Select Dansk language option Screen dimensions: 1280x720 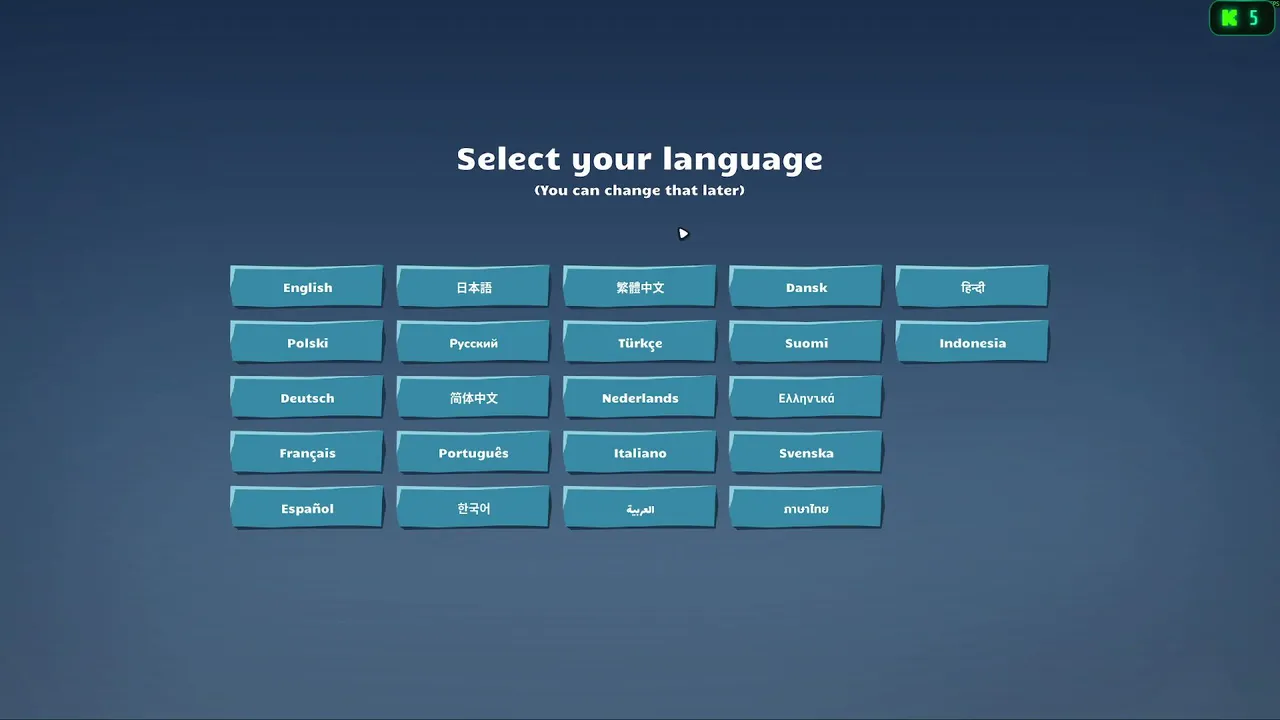pyautogui.click(x=806, y=287)
